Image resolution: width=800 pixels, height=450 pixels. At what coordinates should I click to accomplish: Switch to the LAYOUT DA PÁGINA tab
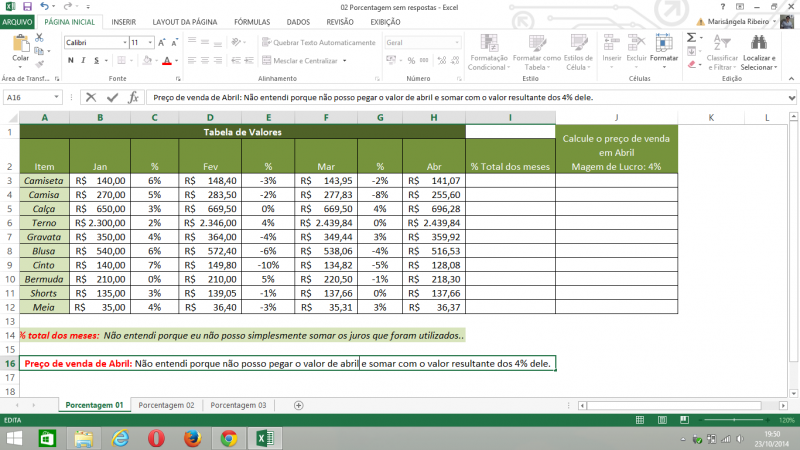(185, 22)
